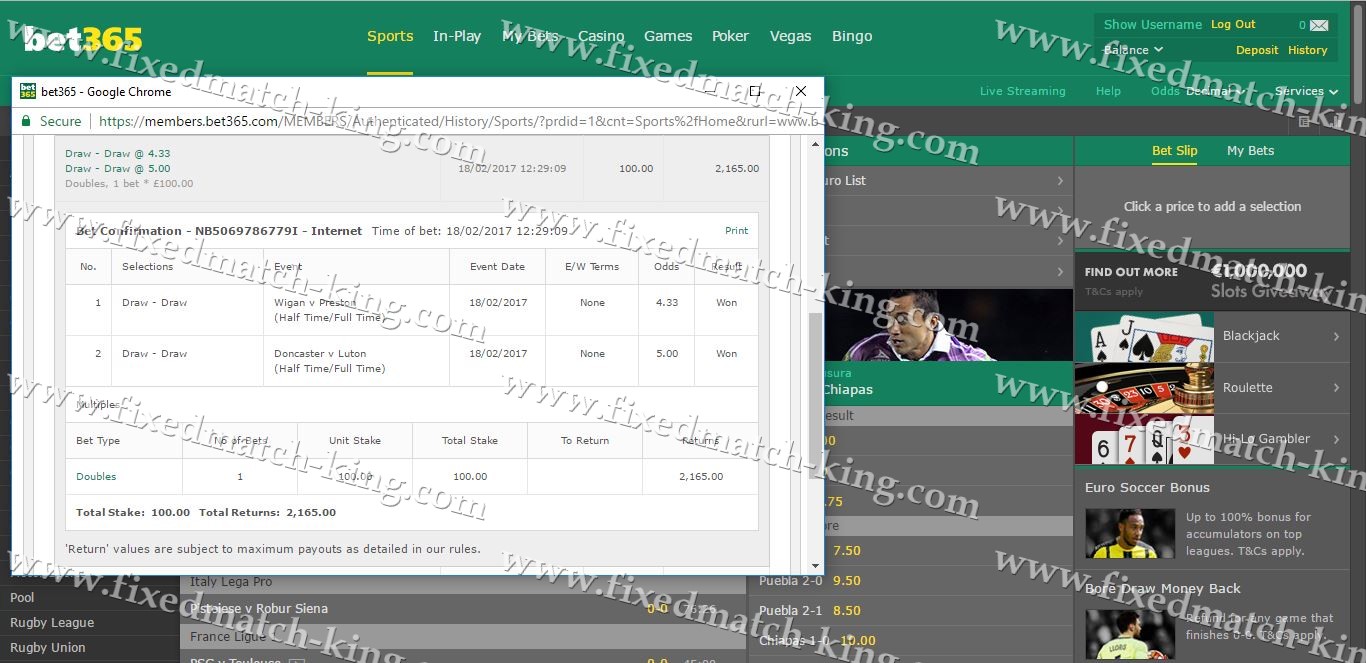The height and width of the screenshot is (663, 1366).
Task: Open the messages envelope icon
Action: point(1319,25)
